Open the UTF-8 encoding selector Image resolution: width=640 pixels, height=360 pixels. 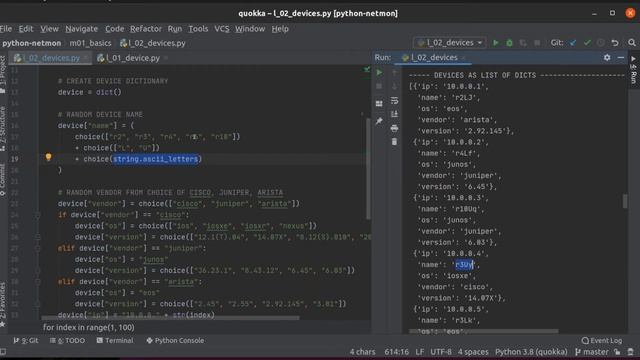click(x=441, y=351)
